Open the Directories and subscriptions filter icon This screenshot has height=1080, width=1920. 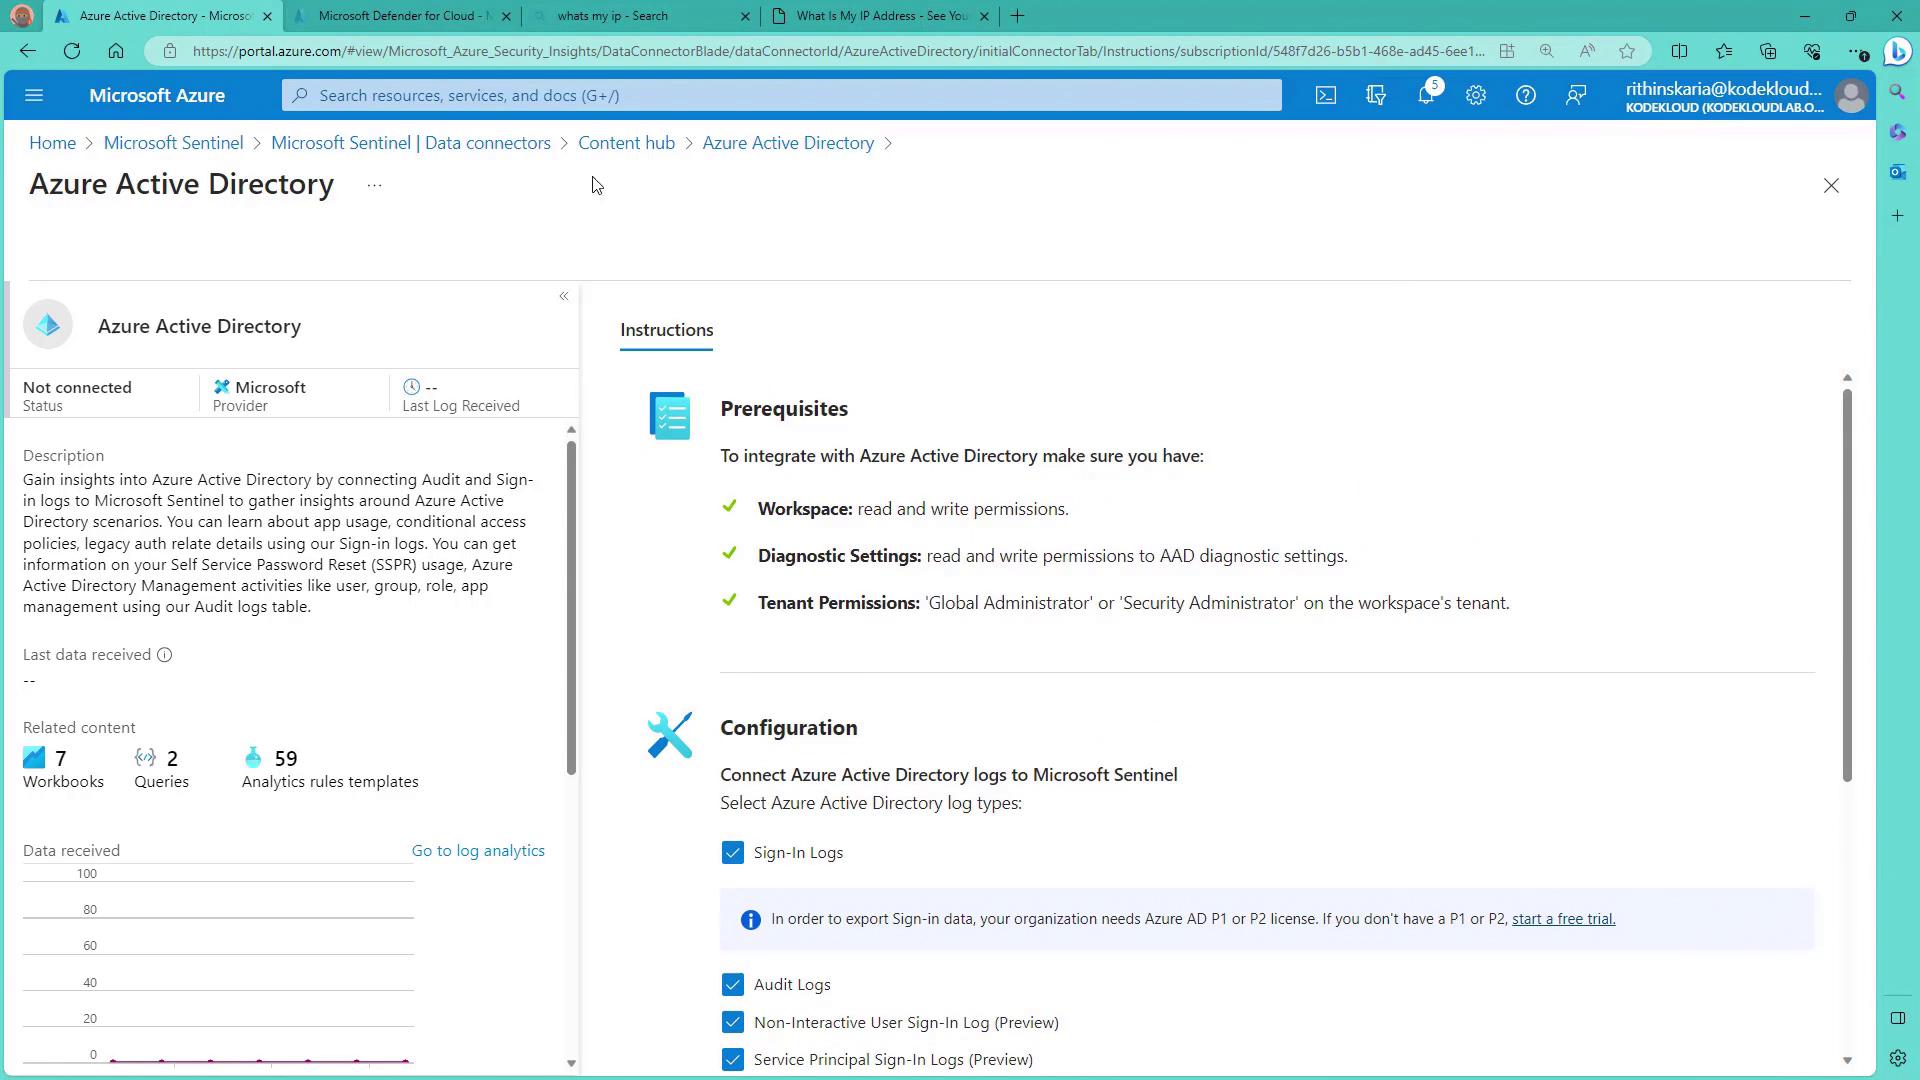pos(1376,96)
